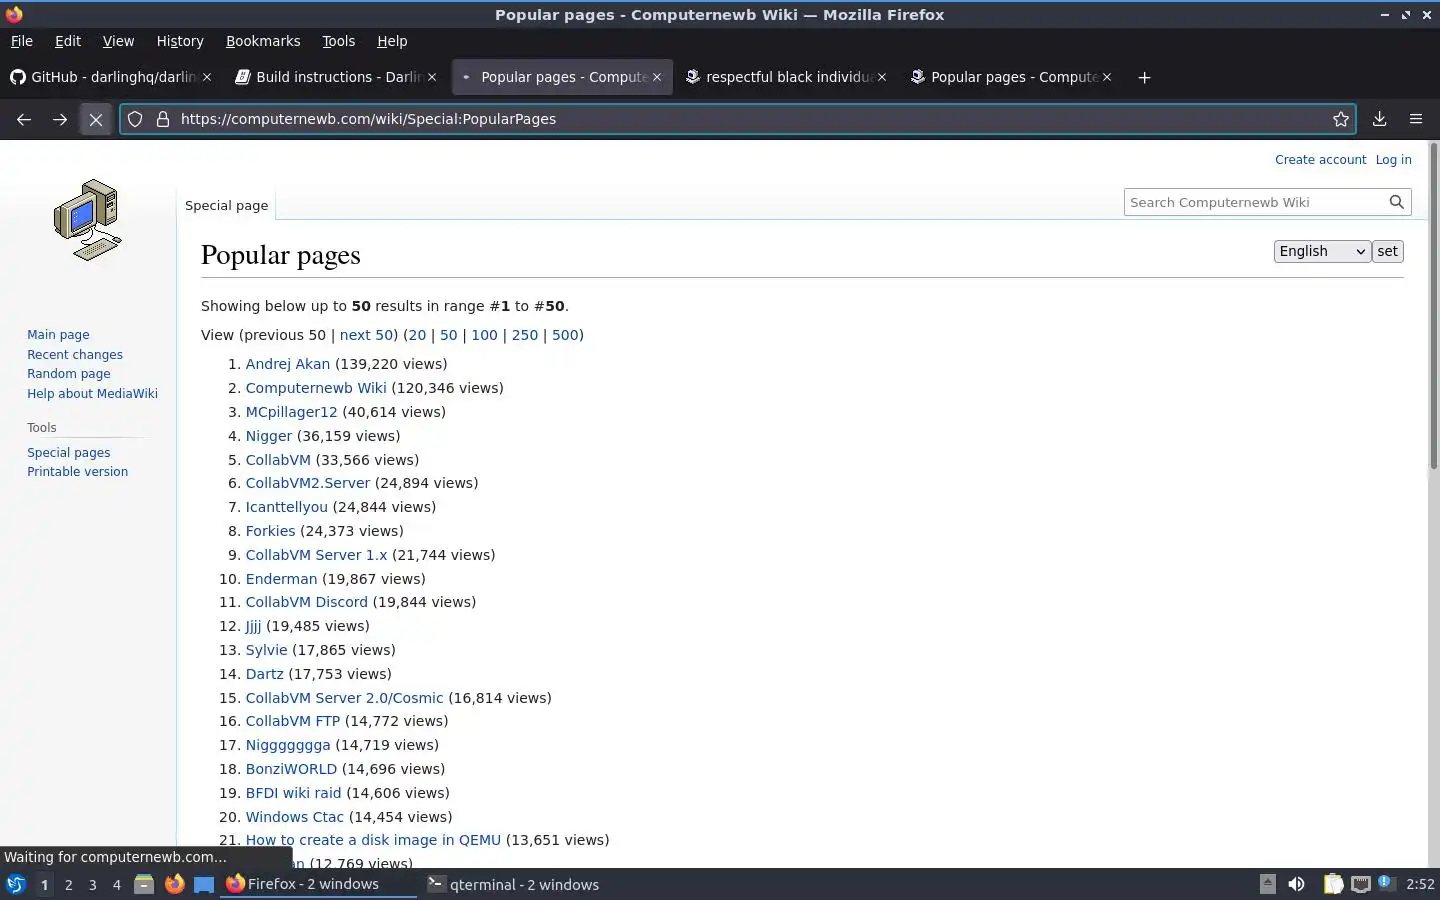1440x900 pixels.
Task: Open the taskbar start menu icon
Action: [15, 884]
